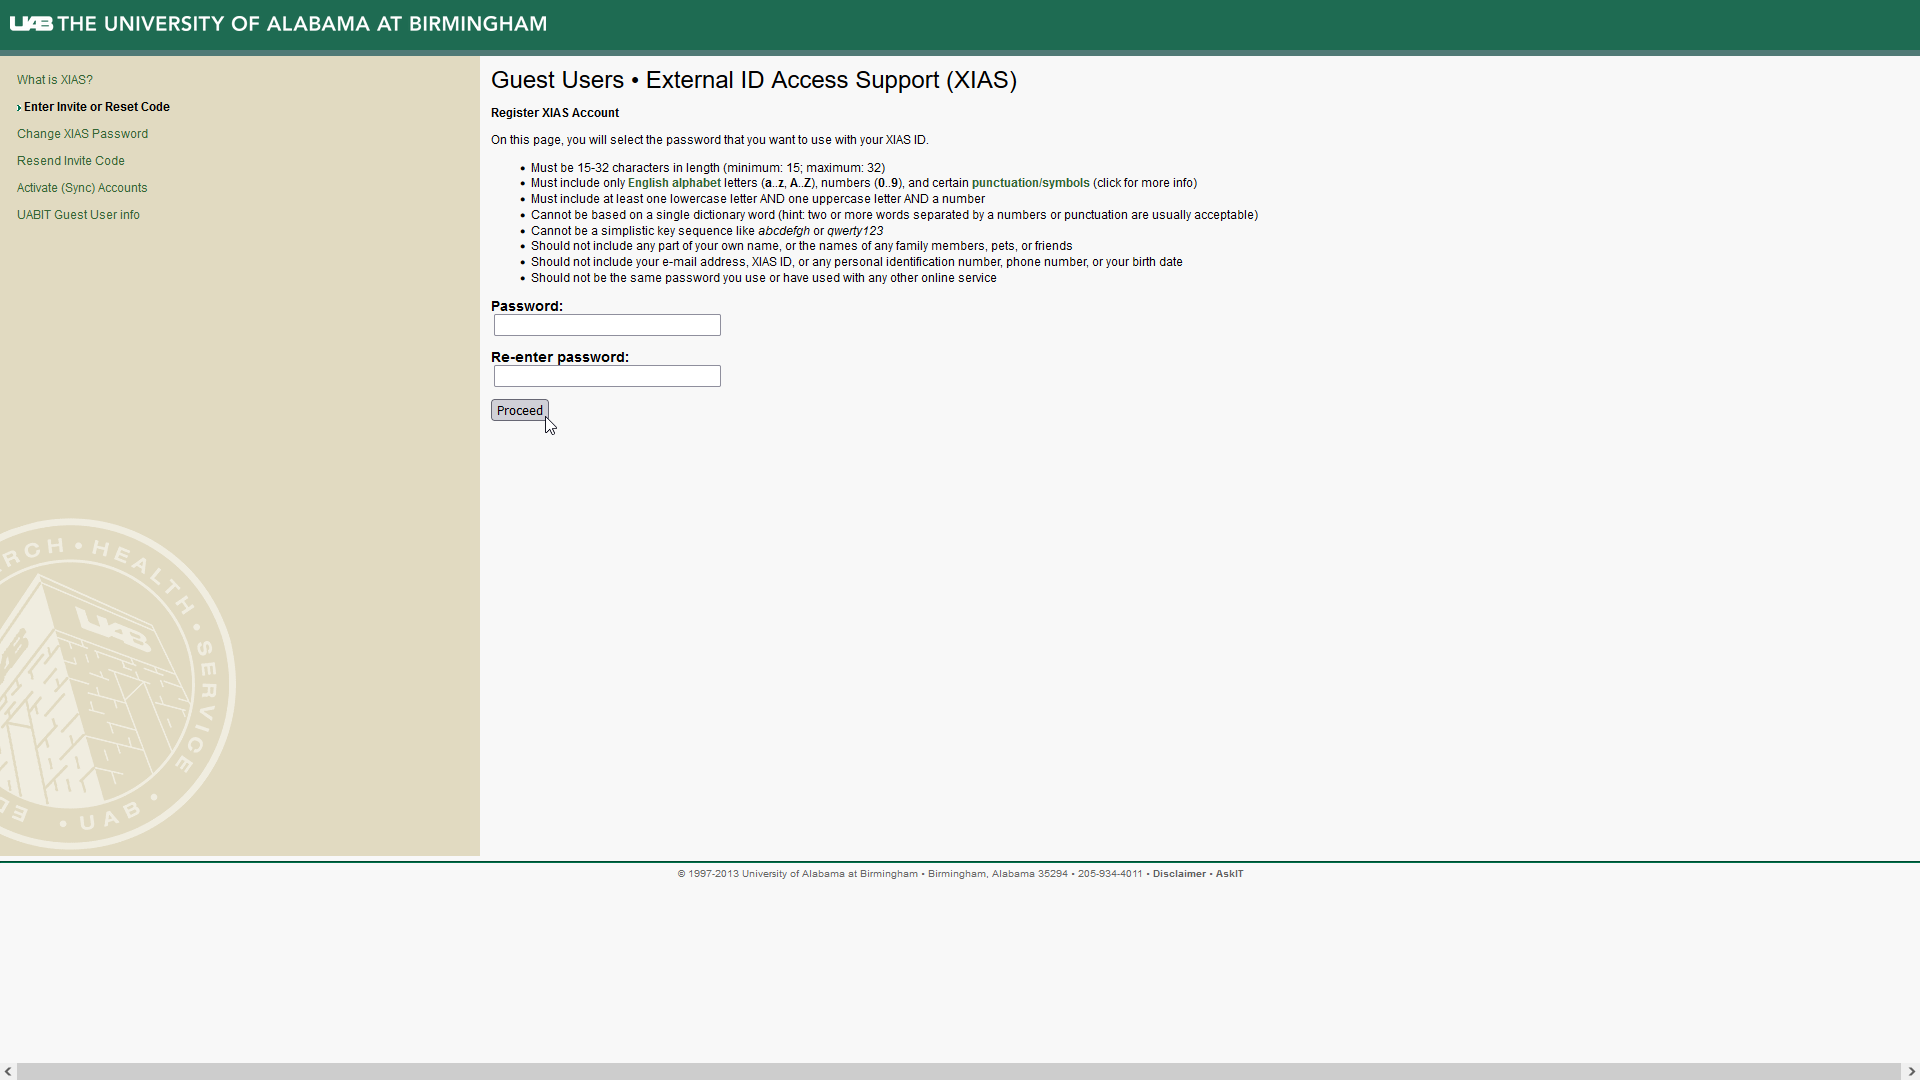Open the English alphabet info link

pos(674,183)
